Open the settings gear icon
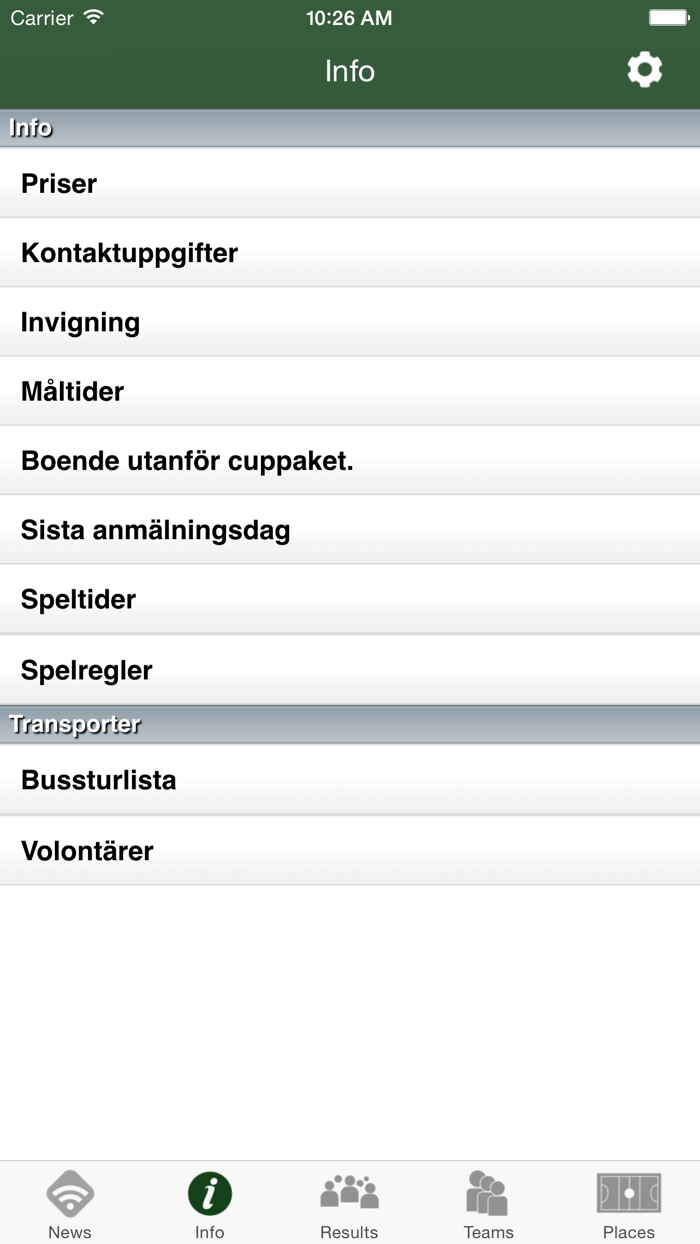This screenshot has height=1244, width=700. point(644,70)
